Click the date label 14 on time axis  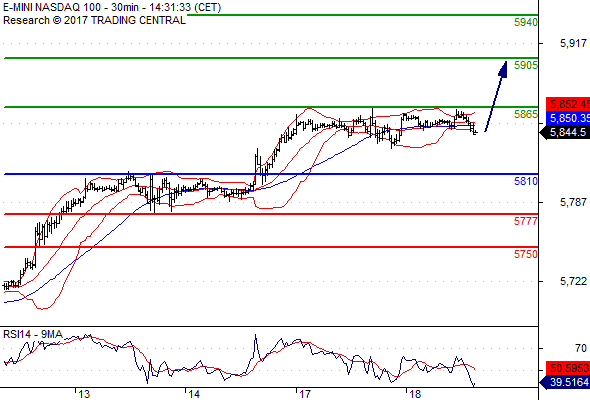194,394
